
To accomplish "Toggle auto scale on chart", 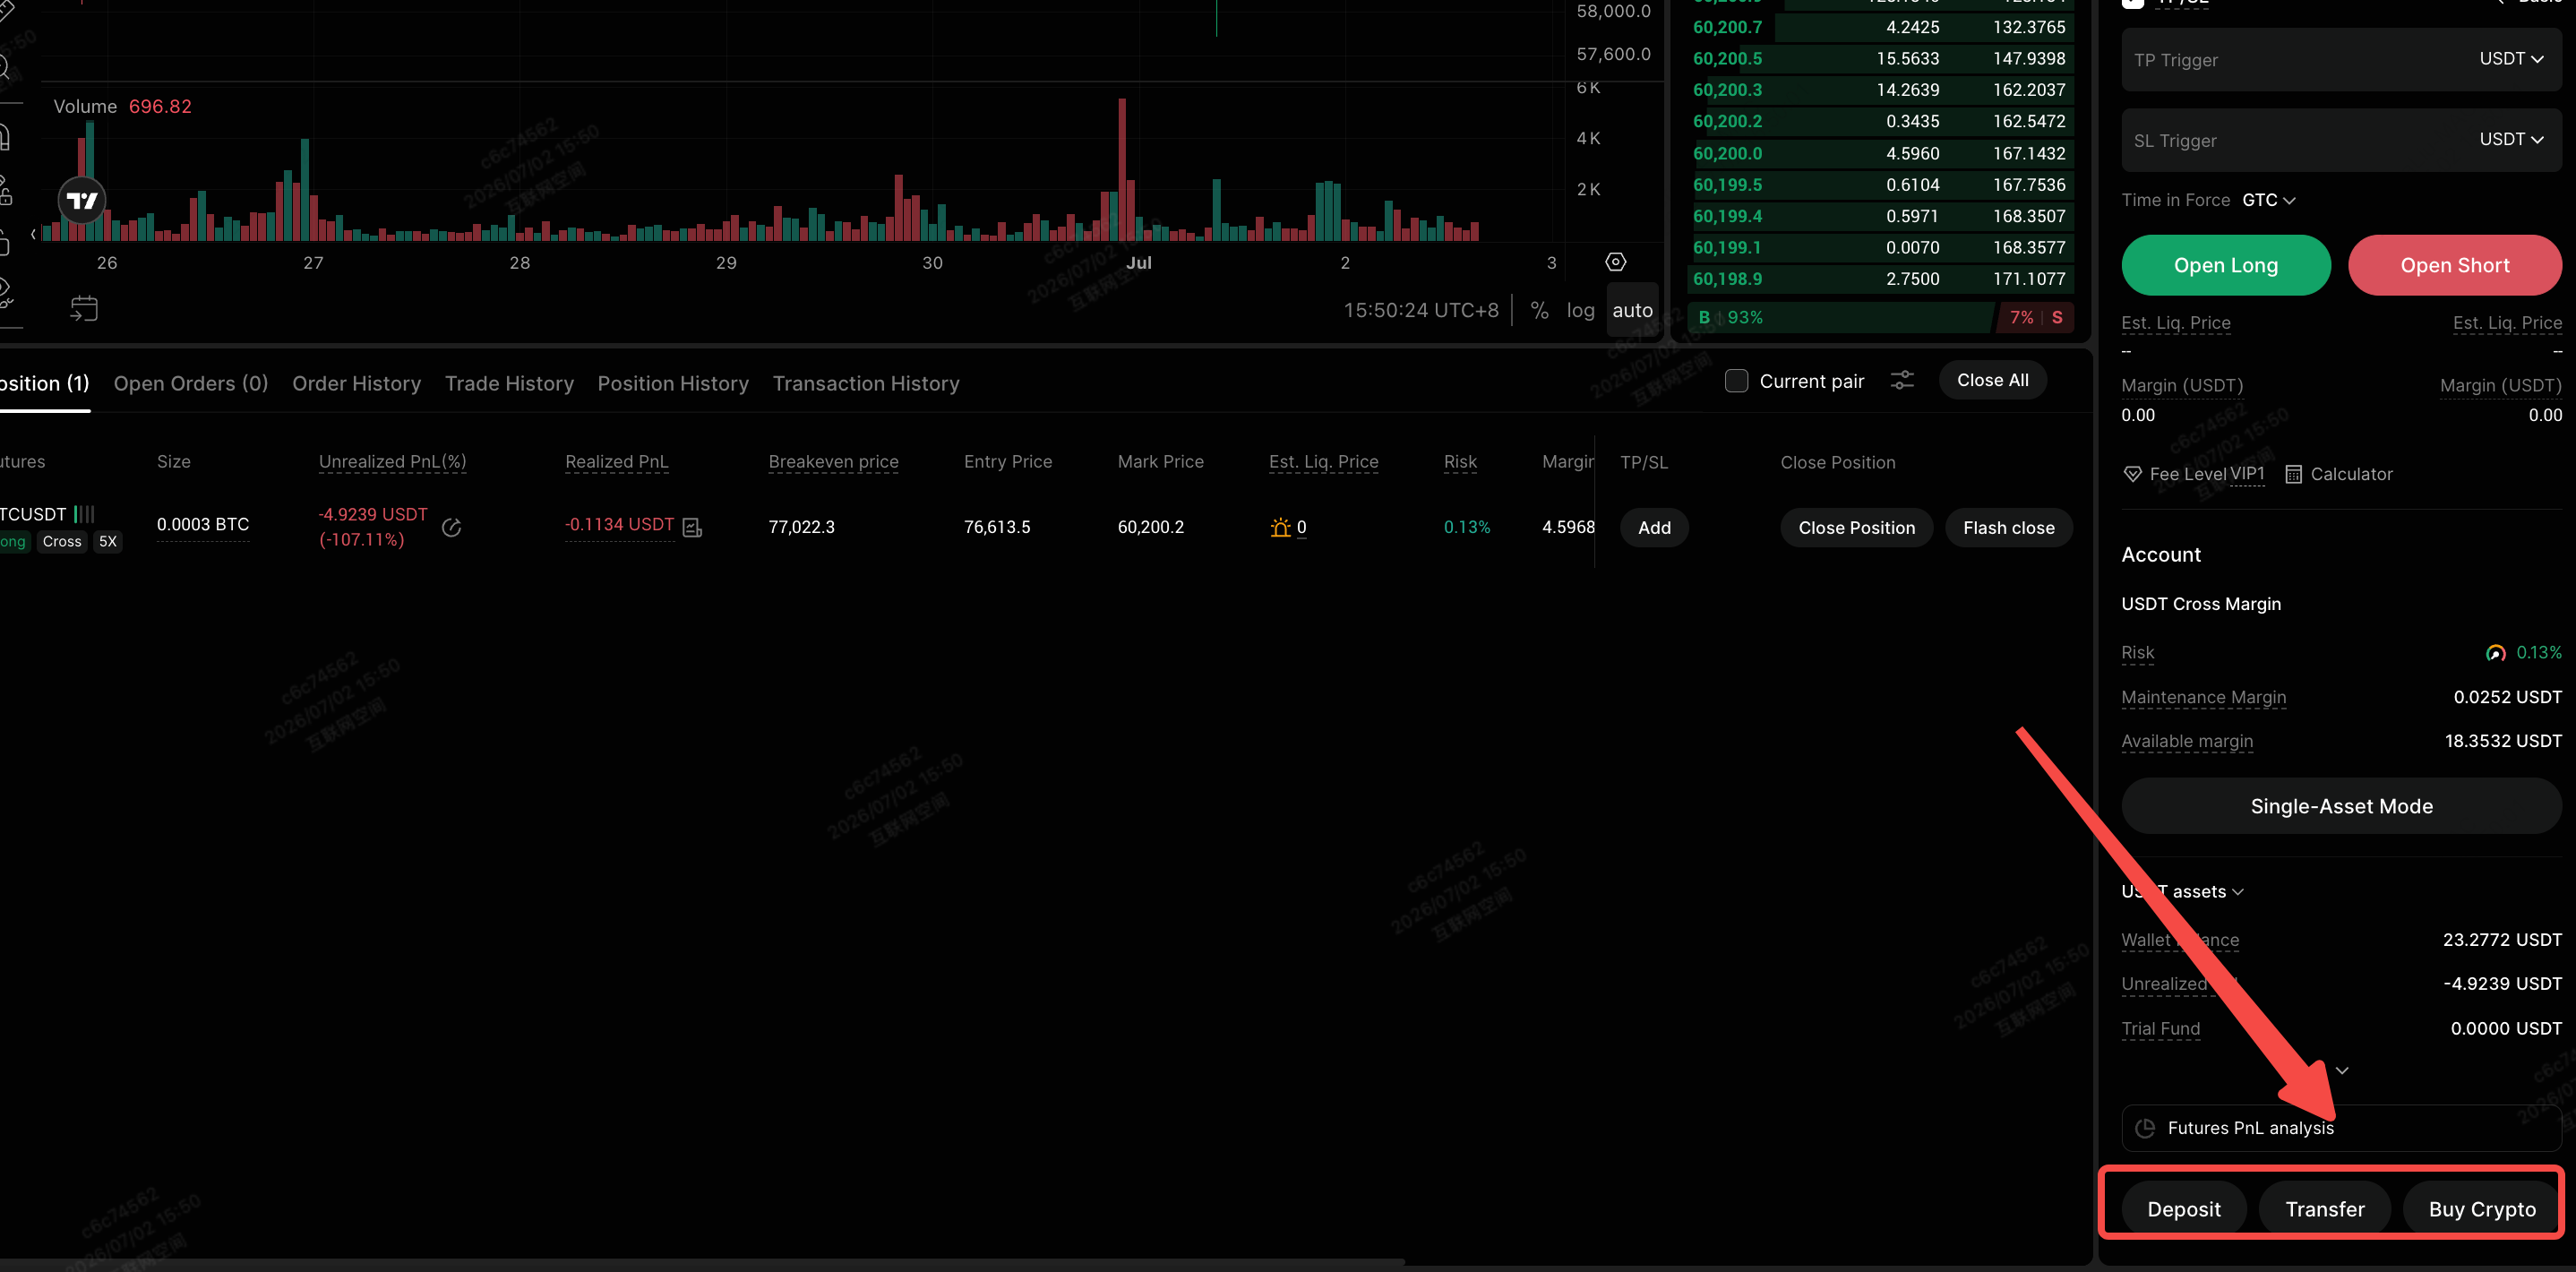I will 1632,311.
